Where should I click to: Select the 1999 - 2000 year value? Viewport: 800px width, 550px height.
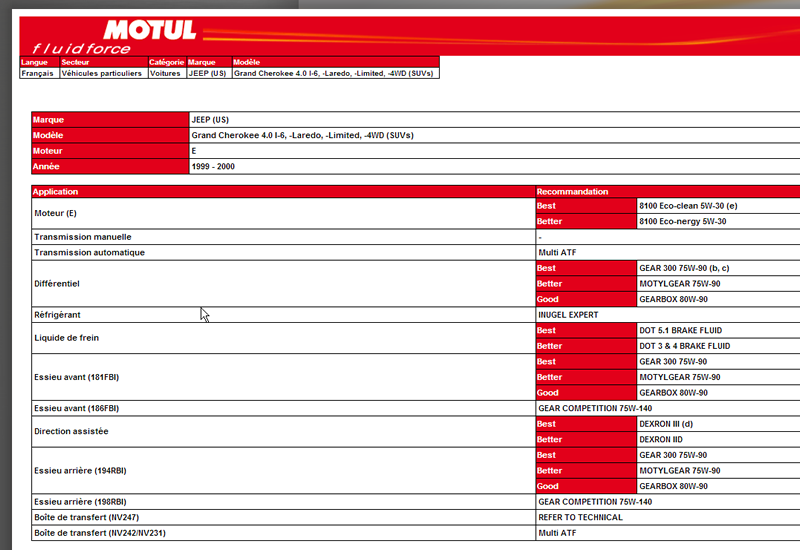tap(213, 166)
